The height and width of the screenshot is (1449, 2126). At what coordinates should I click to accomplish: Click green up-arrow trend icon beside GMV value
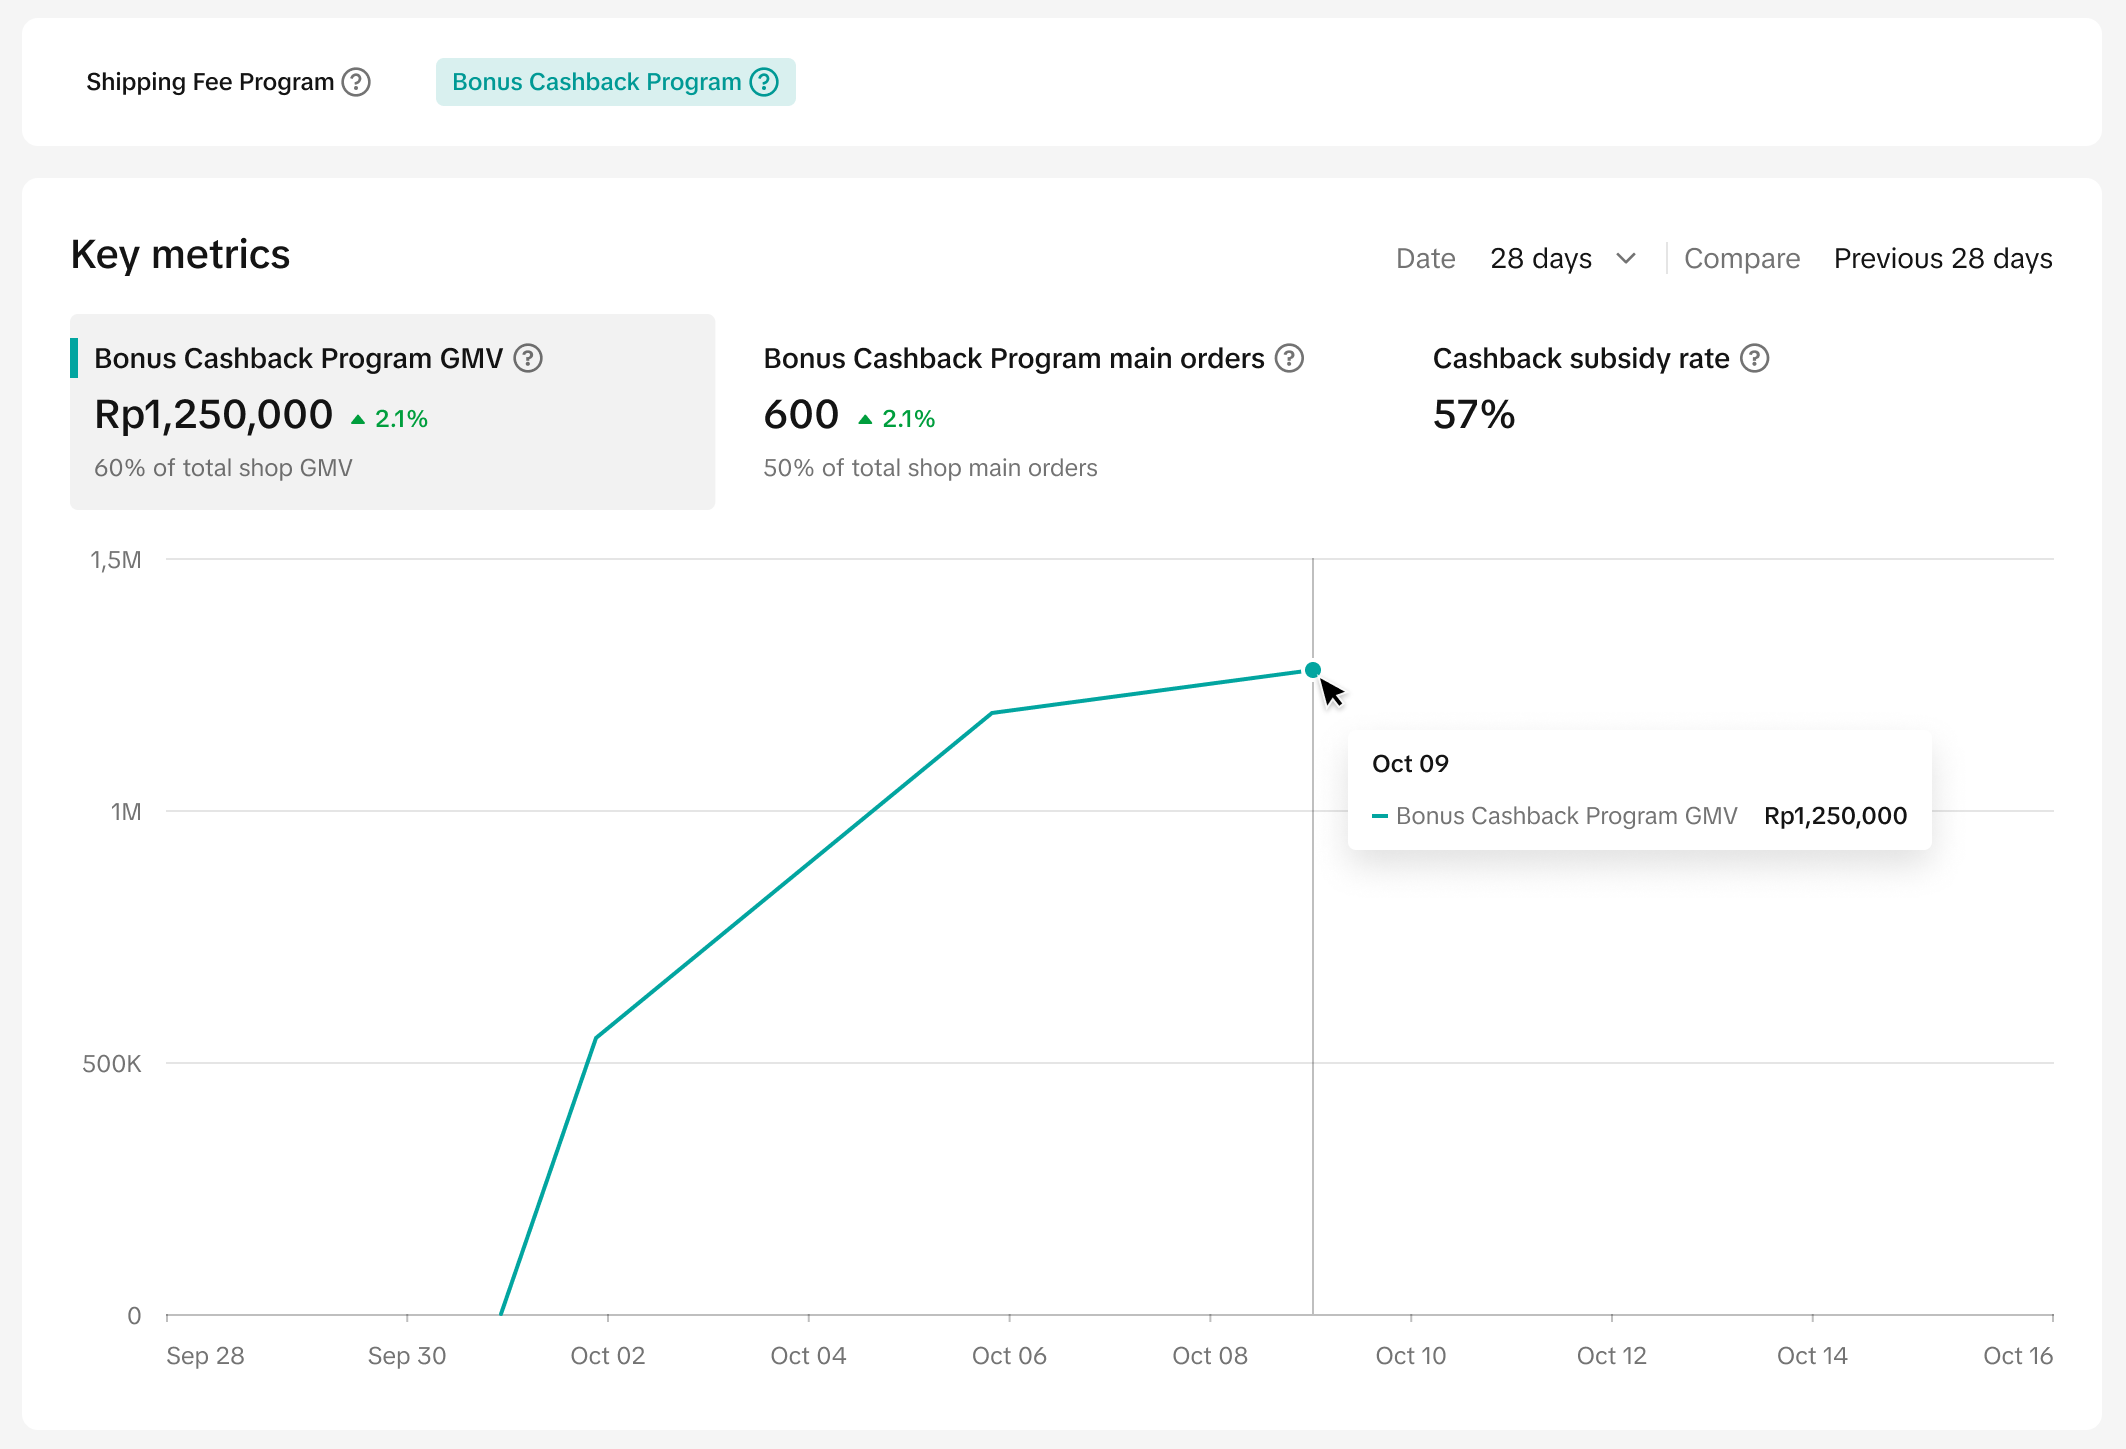click(358, 420)
